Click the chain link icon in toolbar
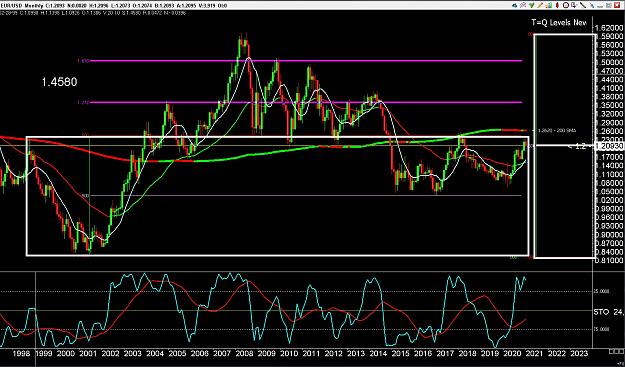 523,5
